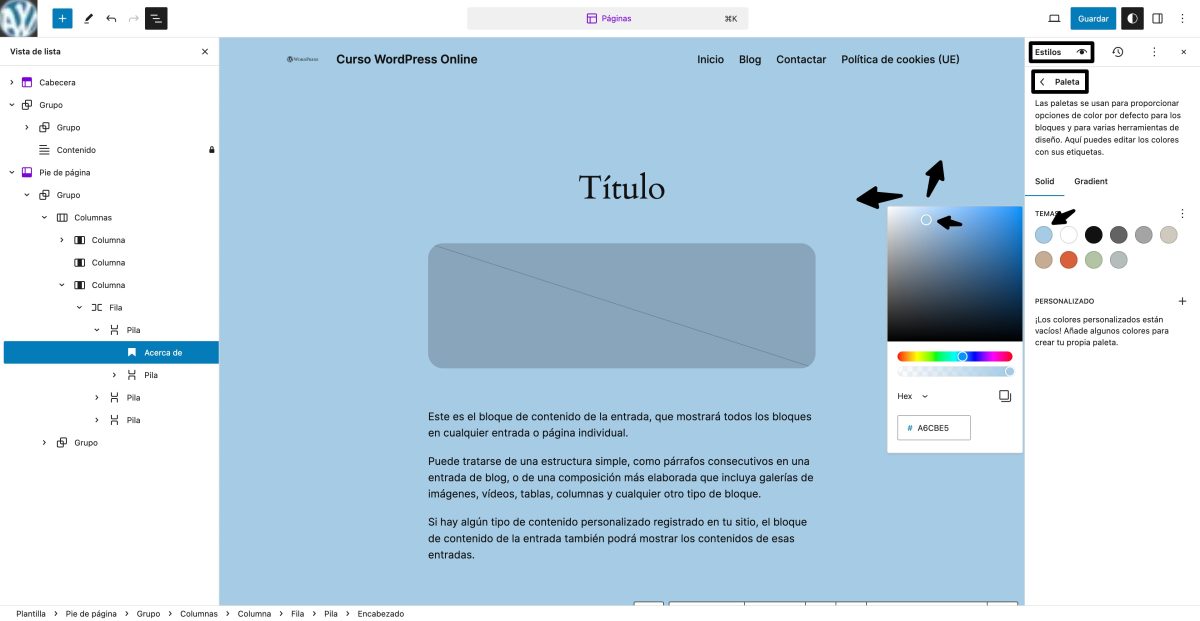Viewport: 1200px width, 621px height.
Task: Switch to the Gradient tab
Action: coord(1090,181)
